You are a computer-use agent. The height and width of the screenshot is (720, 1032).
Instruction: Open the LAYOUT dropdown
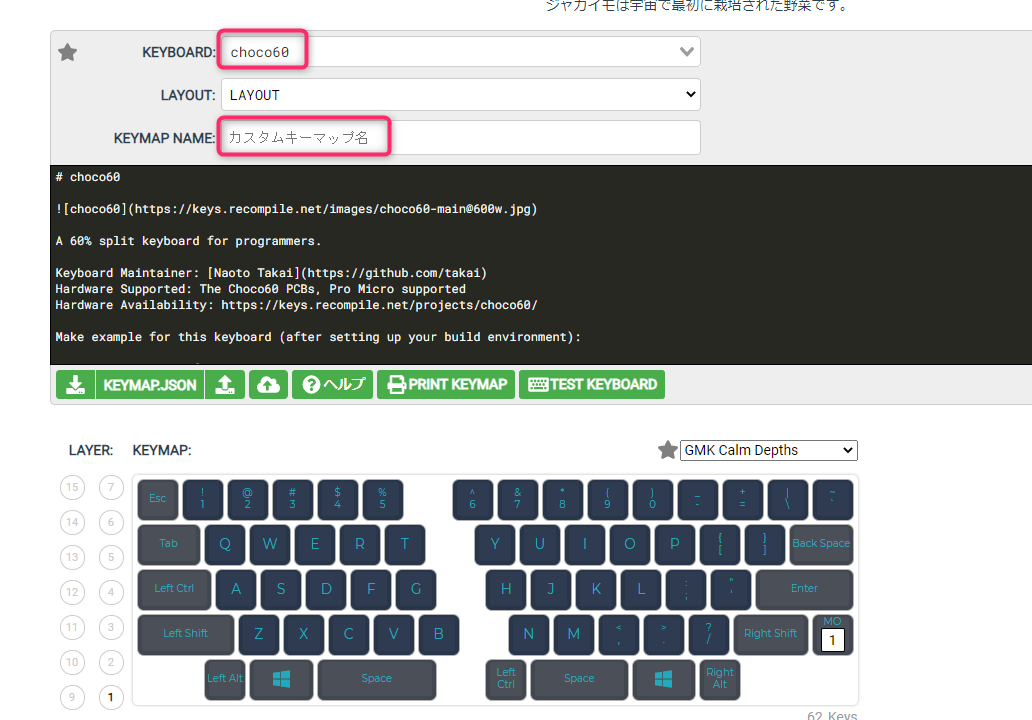point(460,95)
